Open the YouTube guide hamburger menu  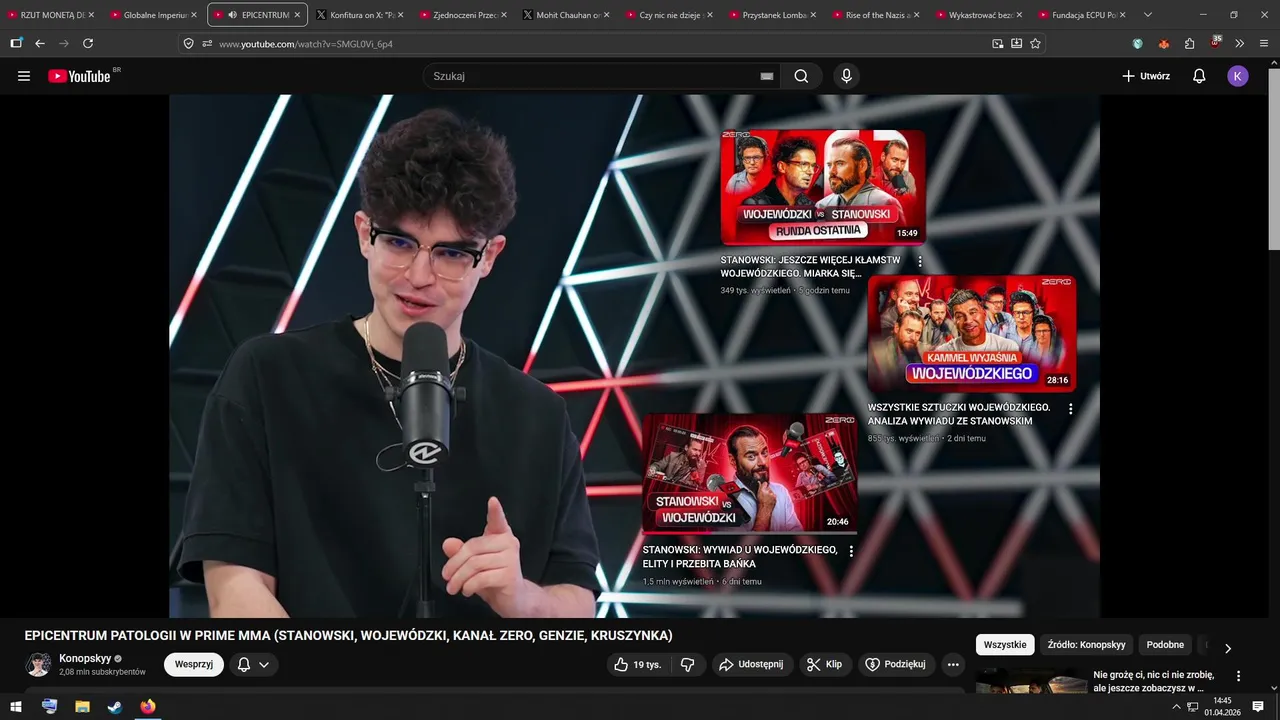click(x=24, y=76)
